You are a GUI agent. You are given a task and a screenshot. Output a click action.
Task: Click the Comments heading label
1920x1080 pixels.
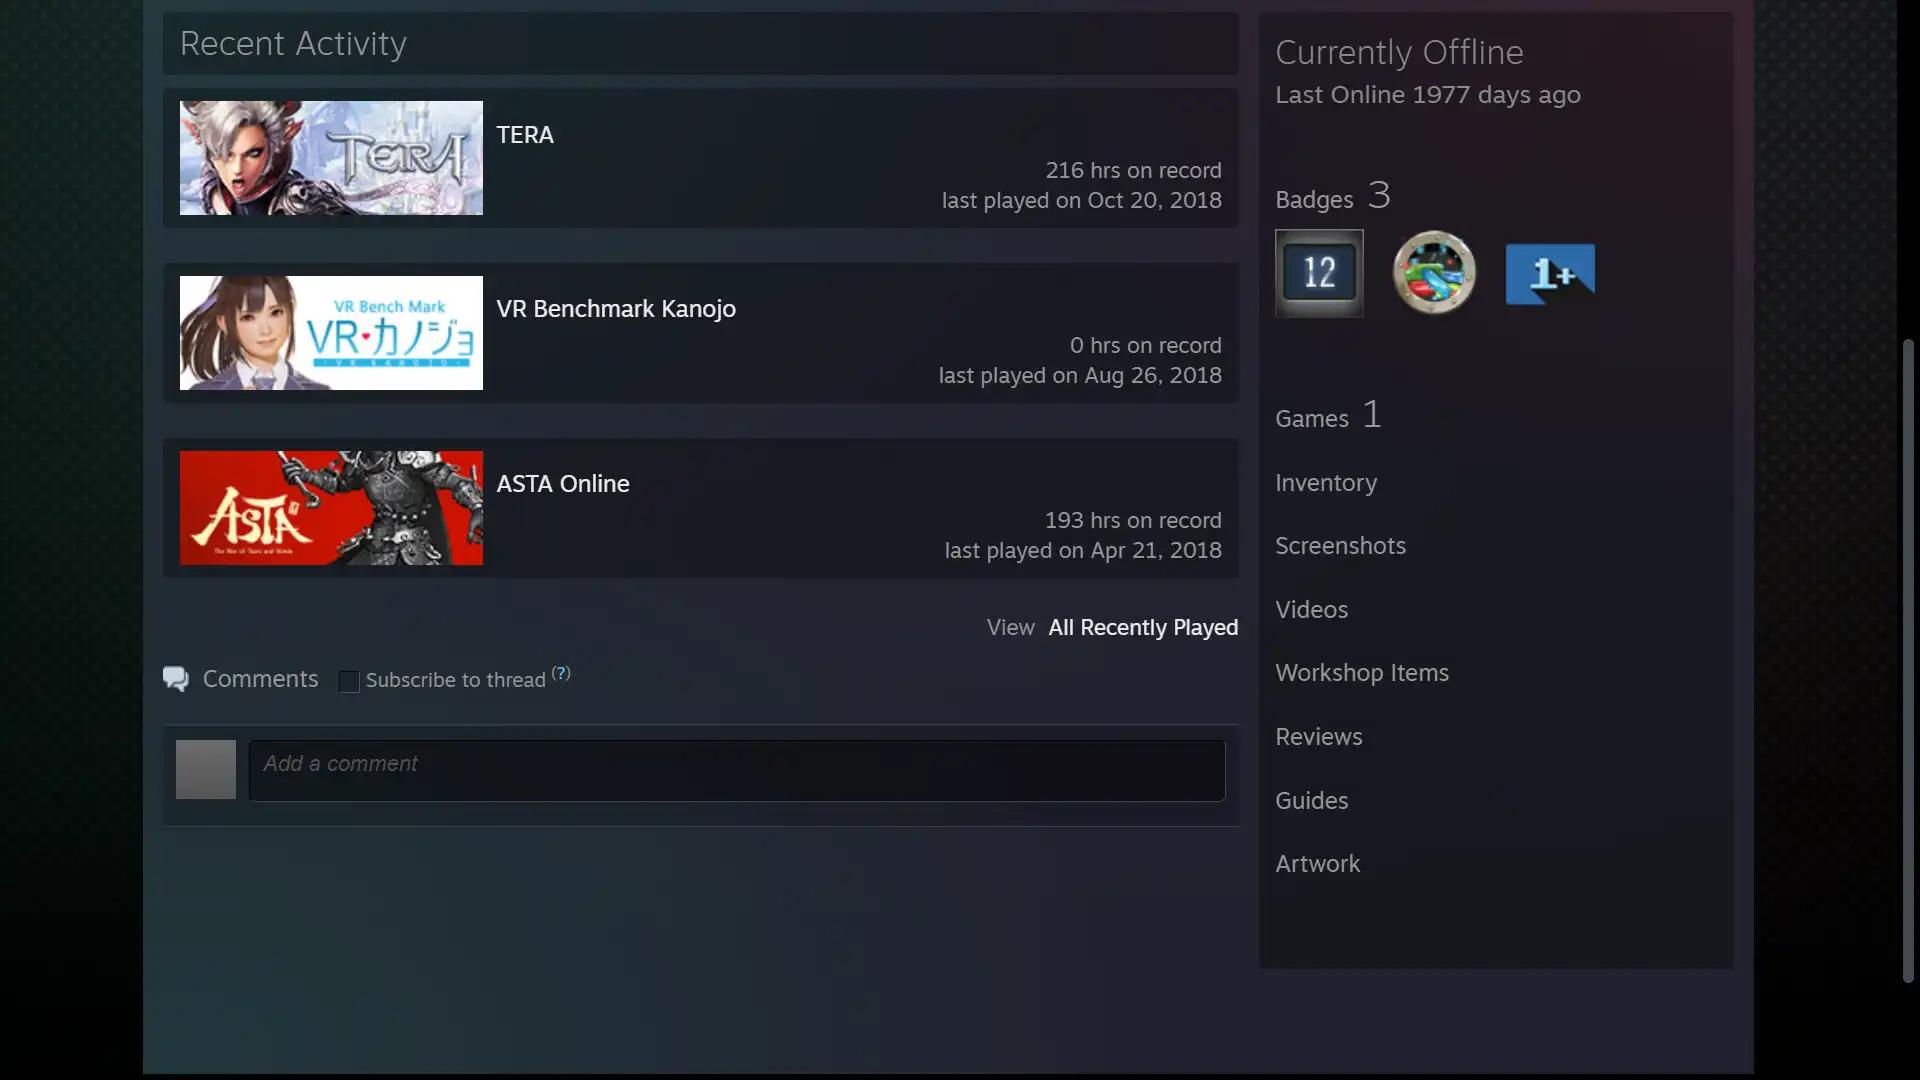coord(260,679)
